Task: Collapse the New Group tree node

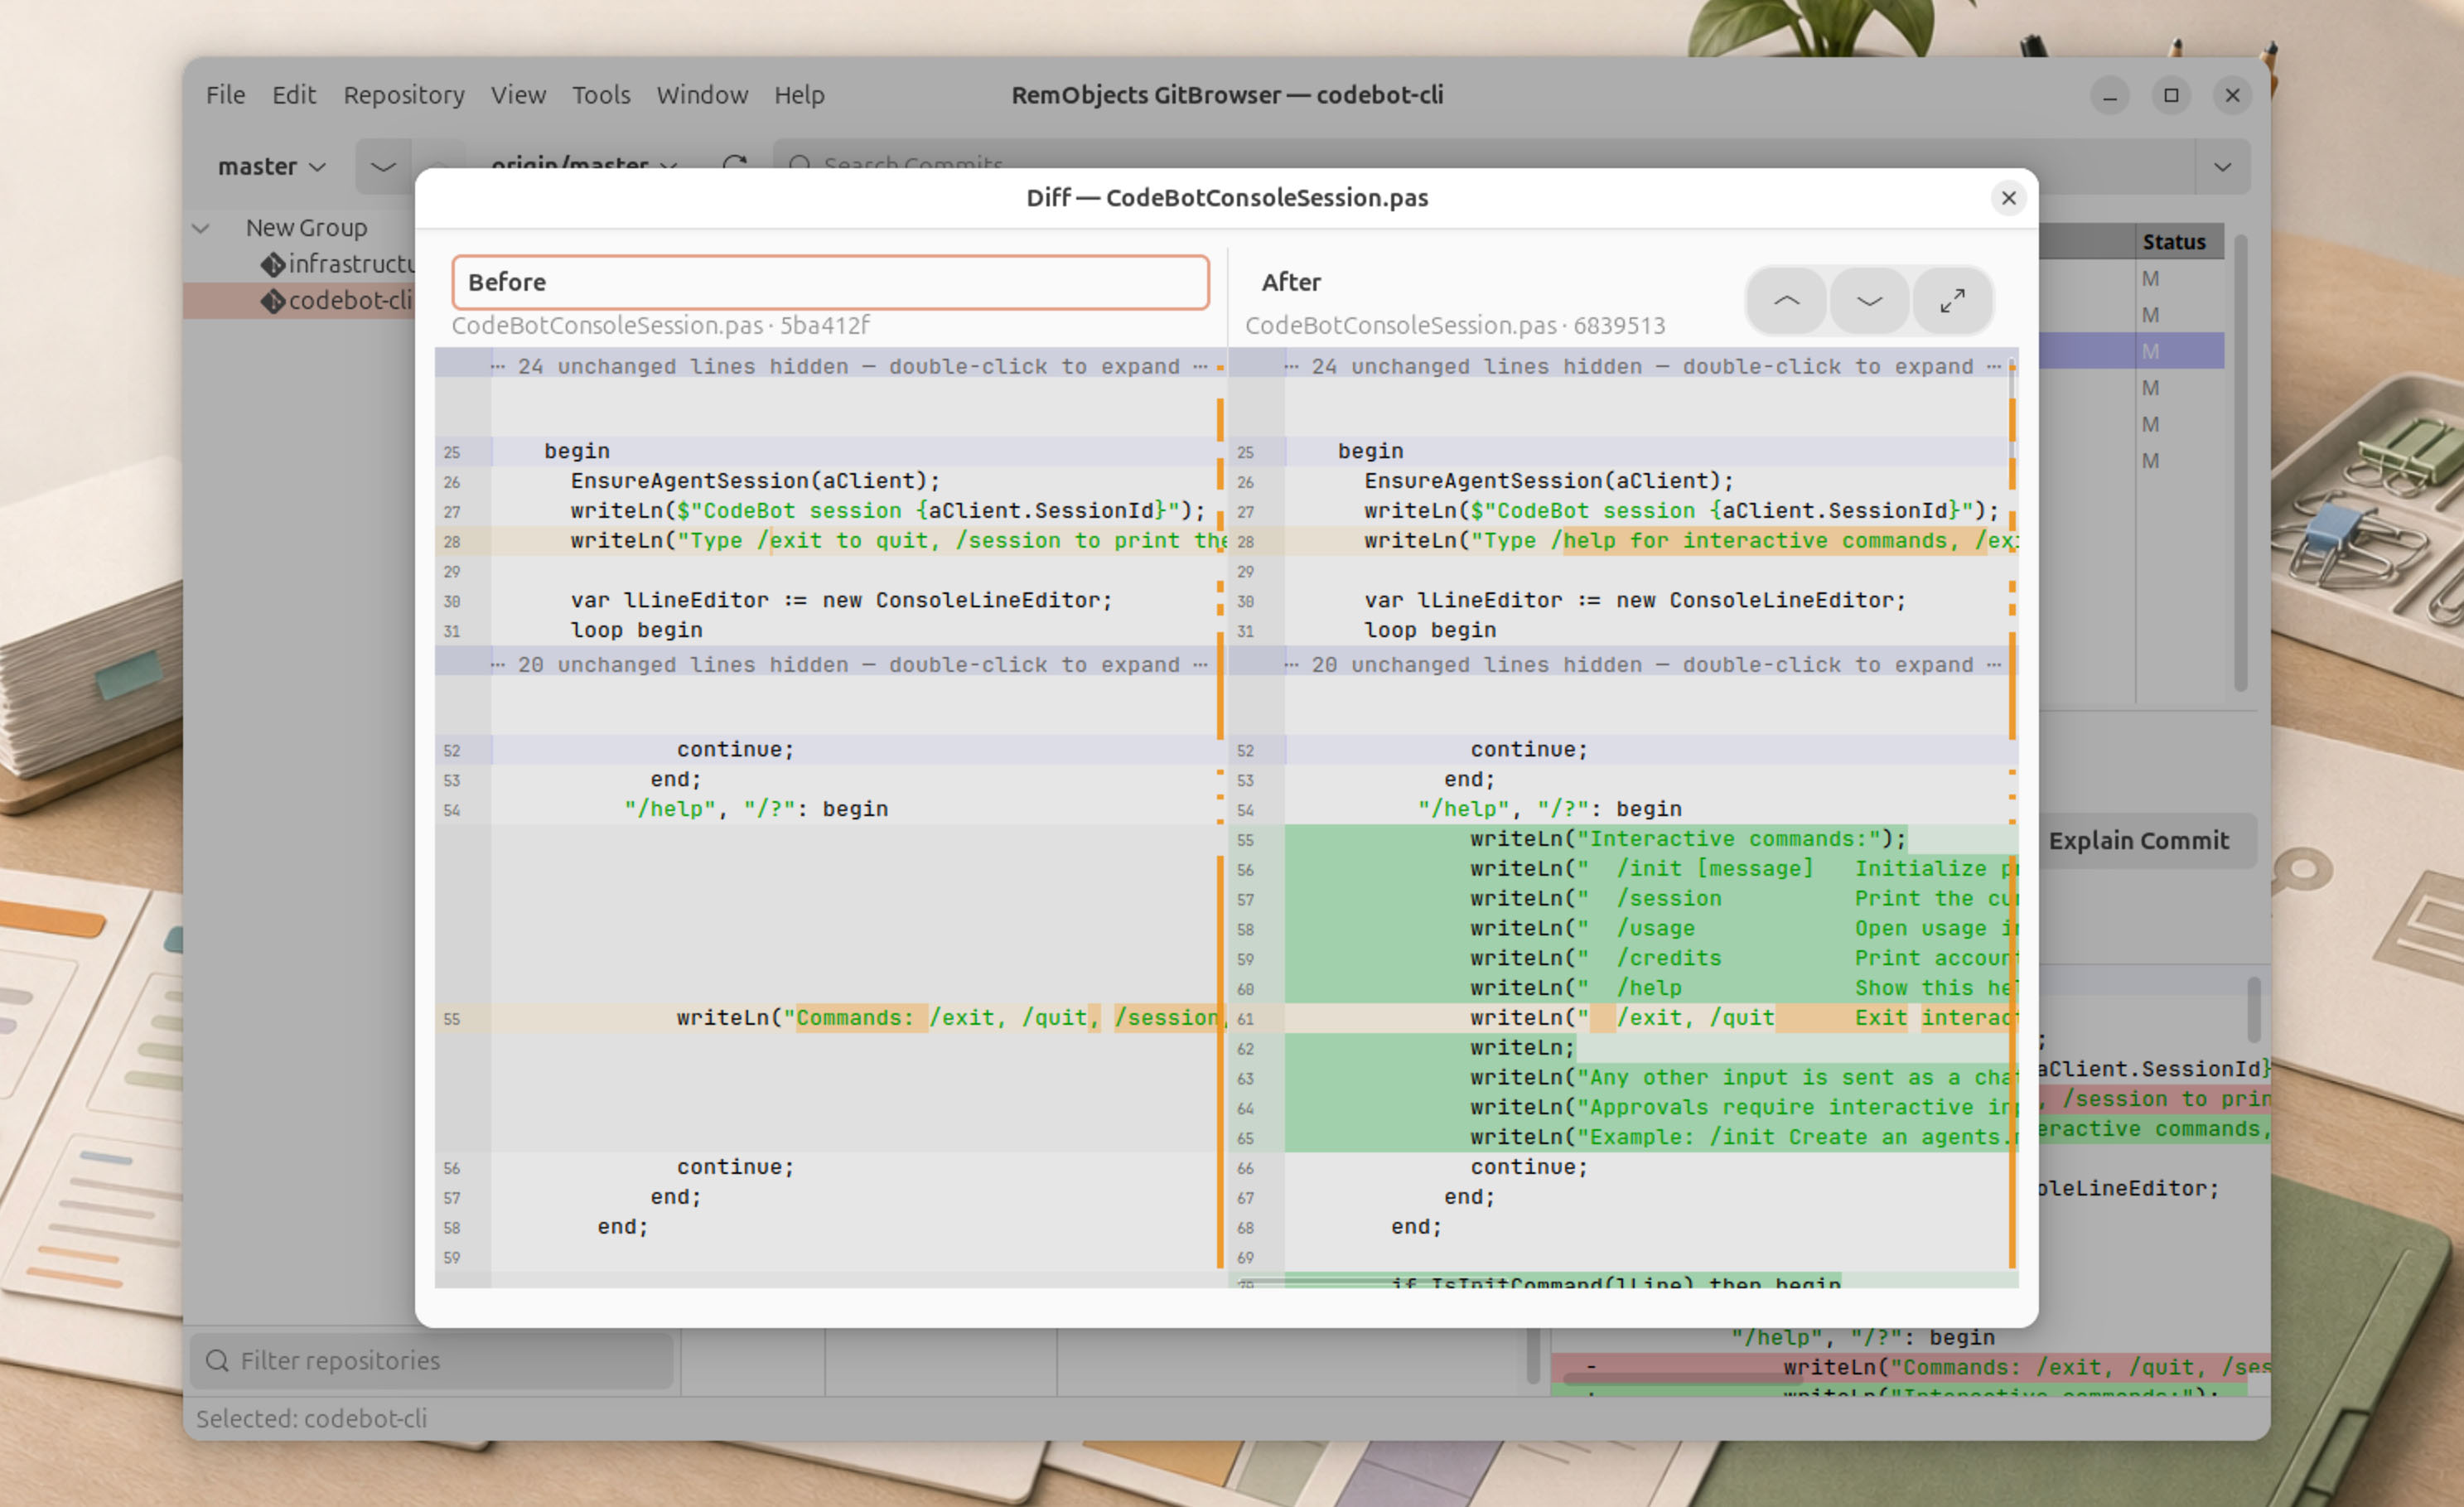Action: pyautogui.click(x=201, y=229)
